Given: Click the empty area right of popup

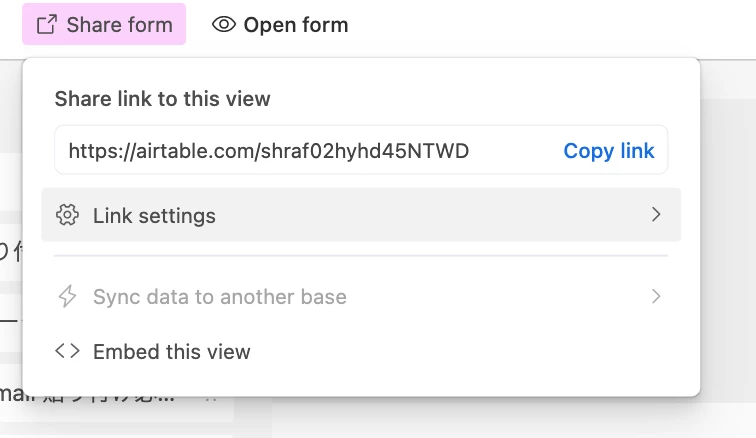Looking at the screenshot, I should point(728,250).
